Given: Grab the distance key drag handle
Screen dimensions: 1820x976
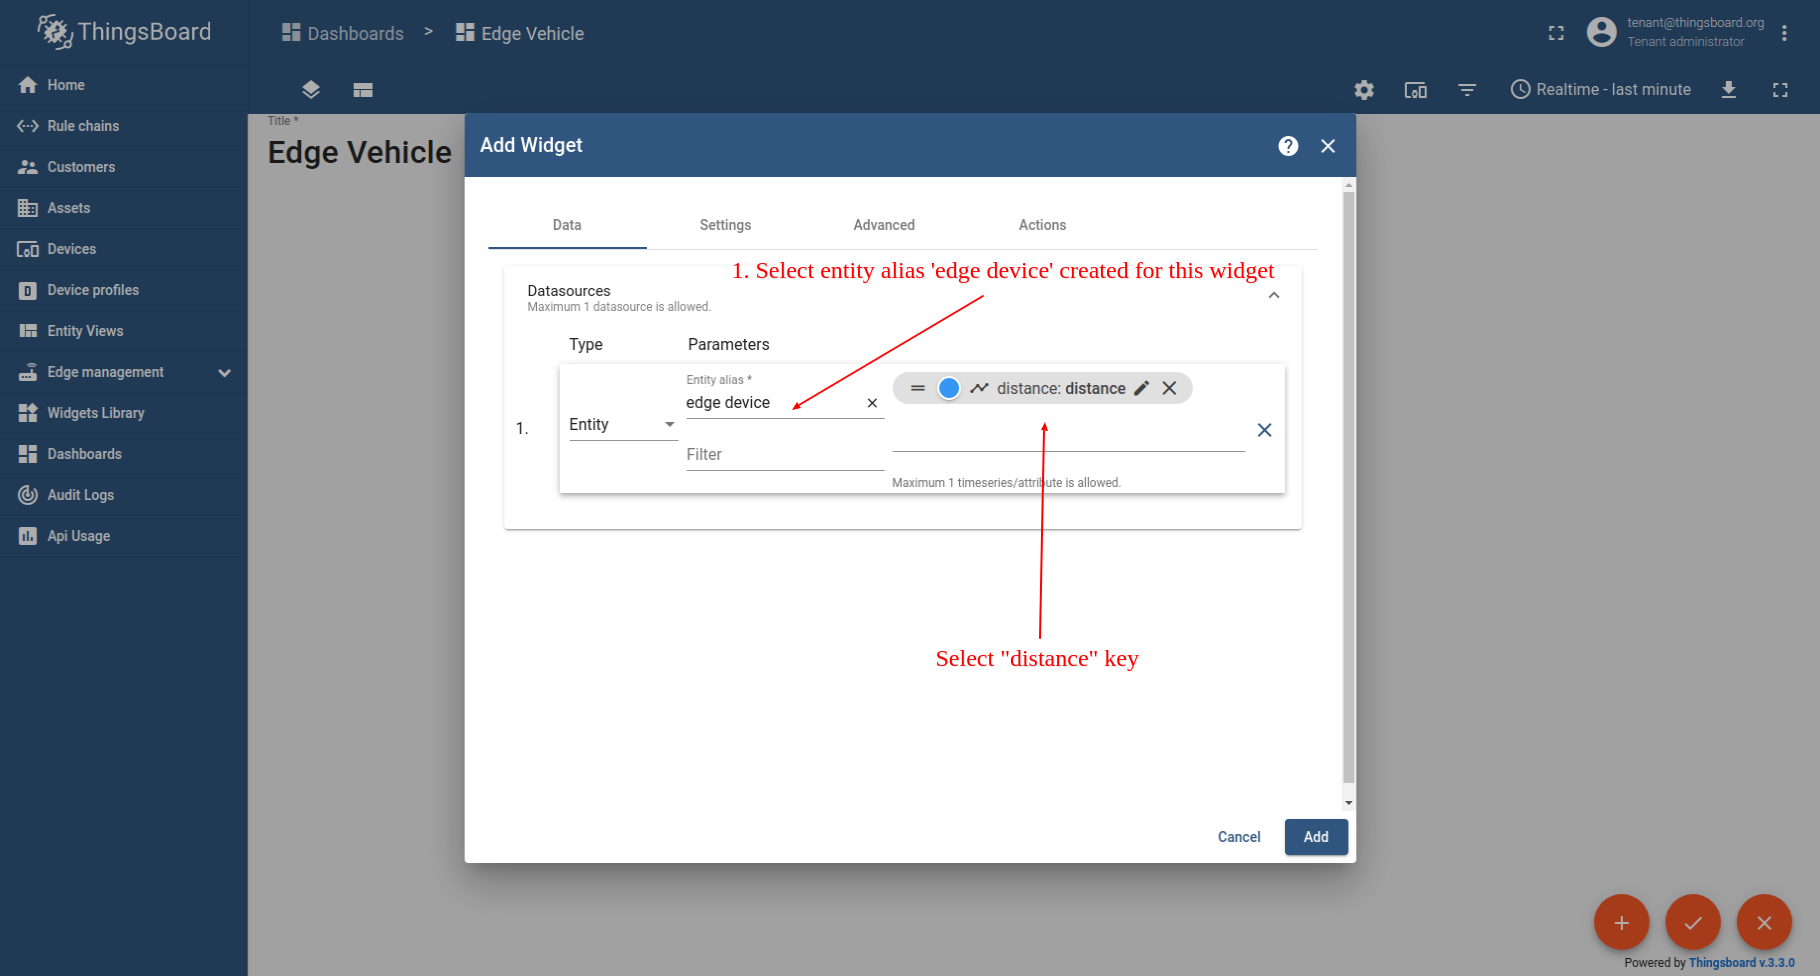Looking at the screenshot, I should pyautogui.click(x=918, y=388).
